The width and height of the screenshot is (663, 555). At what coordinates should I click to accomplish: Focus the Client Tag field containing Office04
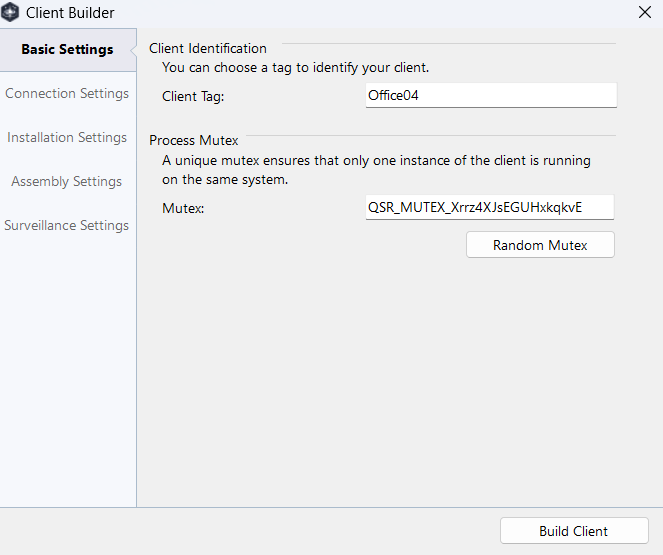(491, 95)
